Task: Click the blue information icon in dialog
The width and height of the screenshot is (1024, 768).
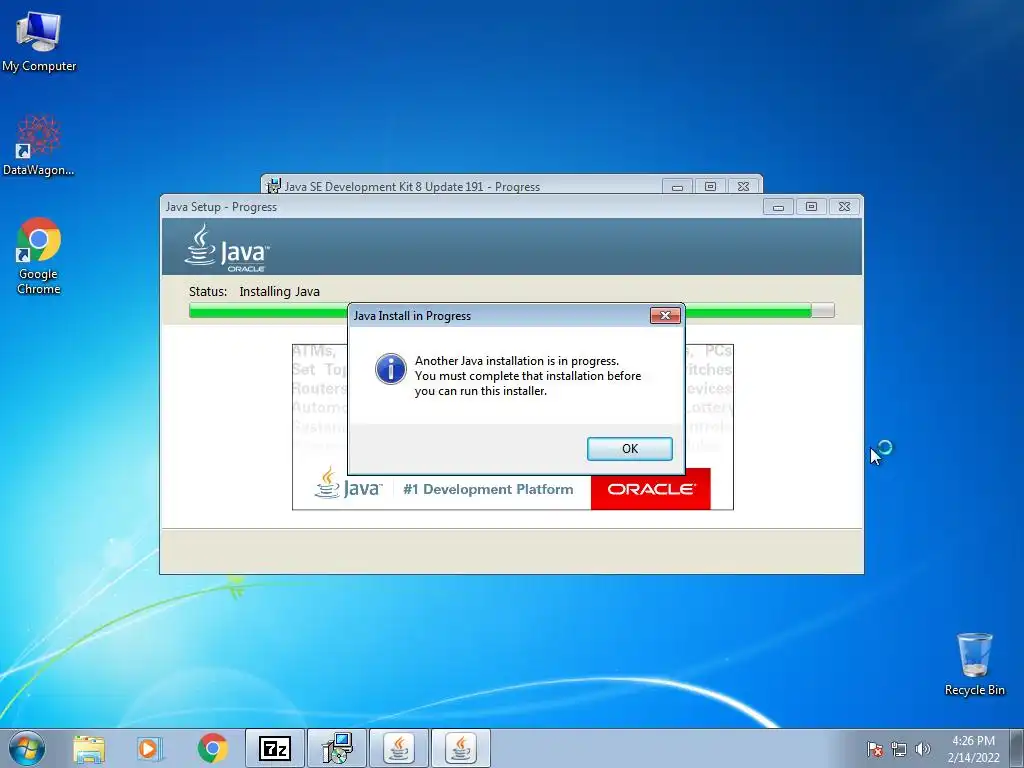Action: coord(391,369)
